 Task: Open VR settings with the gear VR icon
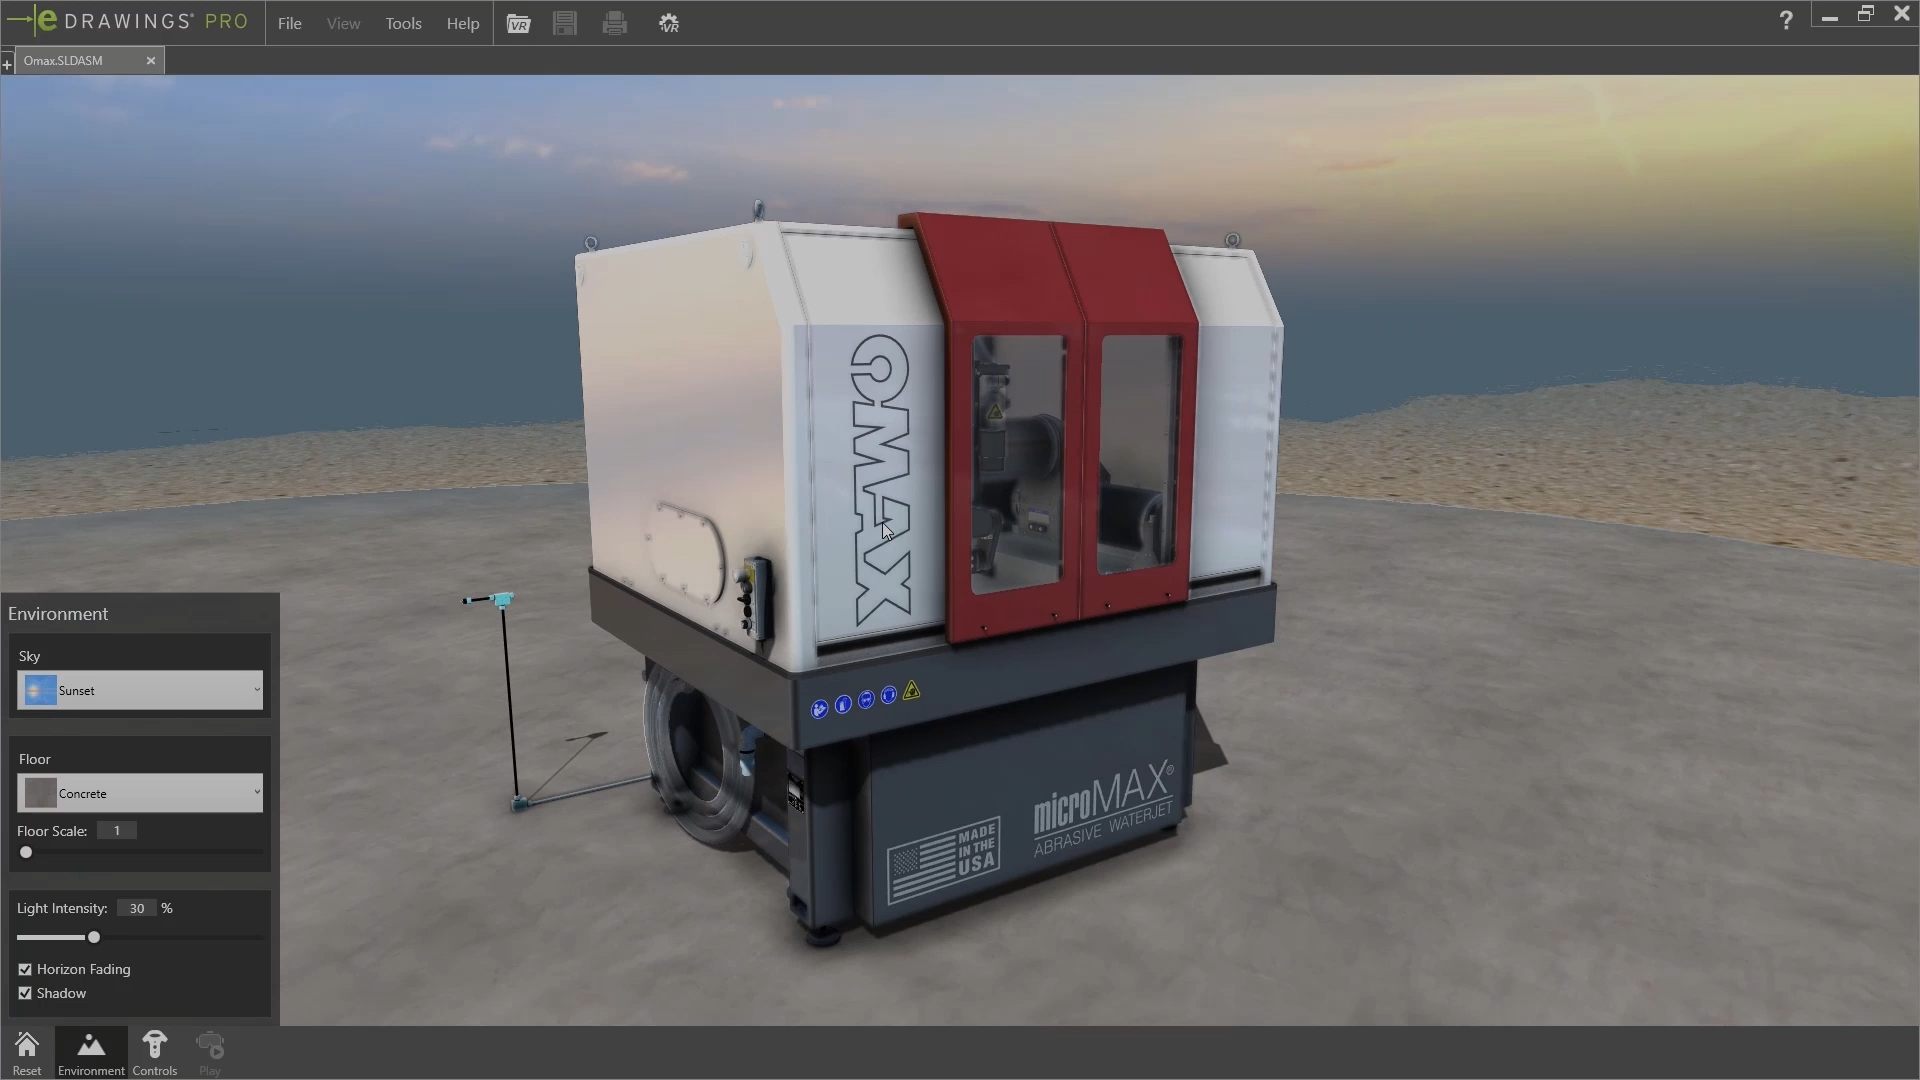click(x=669, y=23)
